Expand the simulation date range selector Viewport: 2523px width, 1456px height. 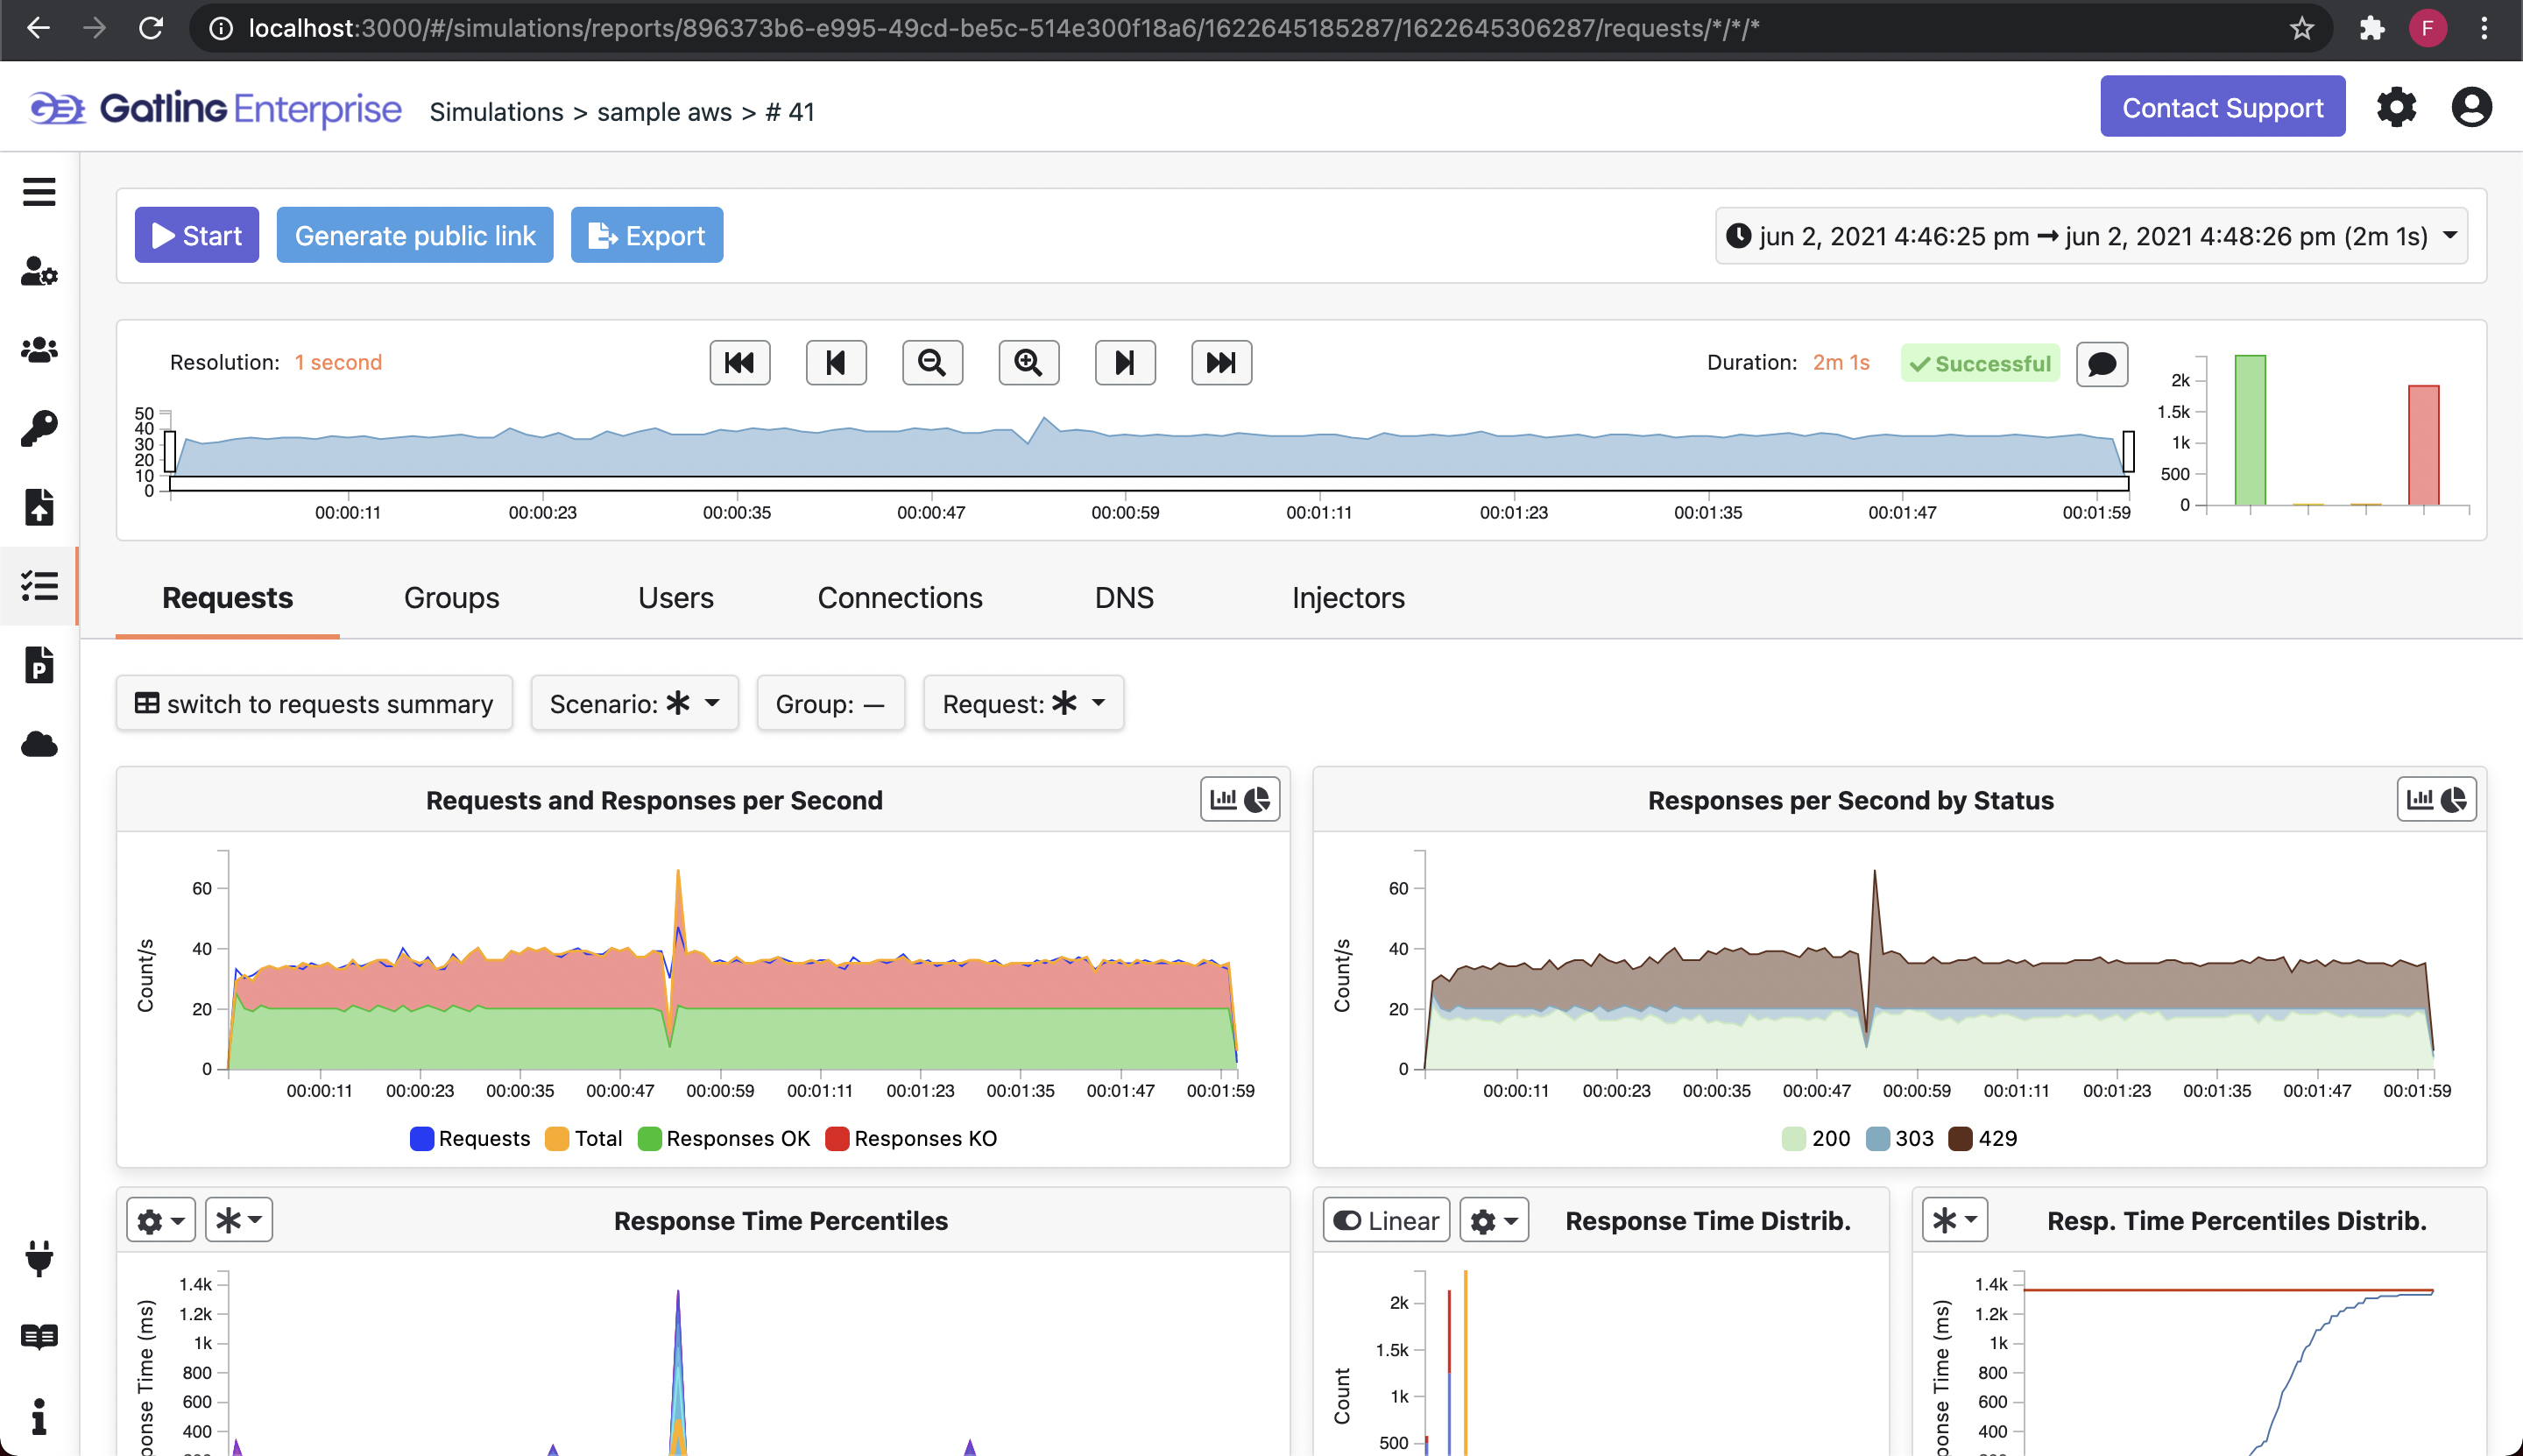2450,236
